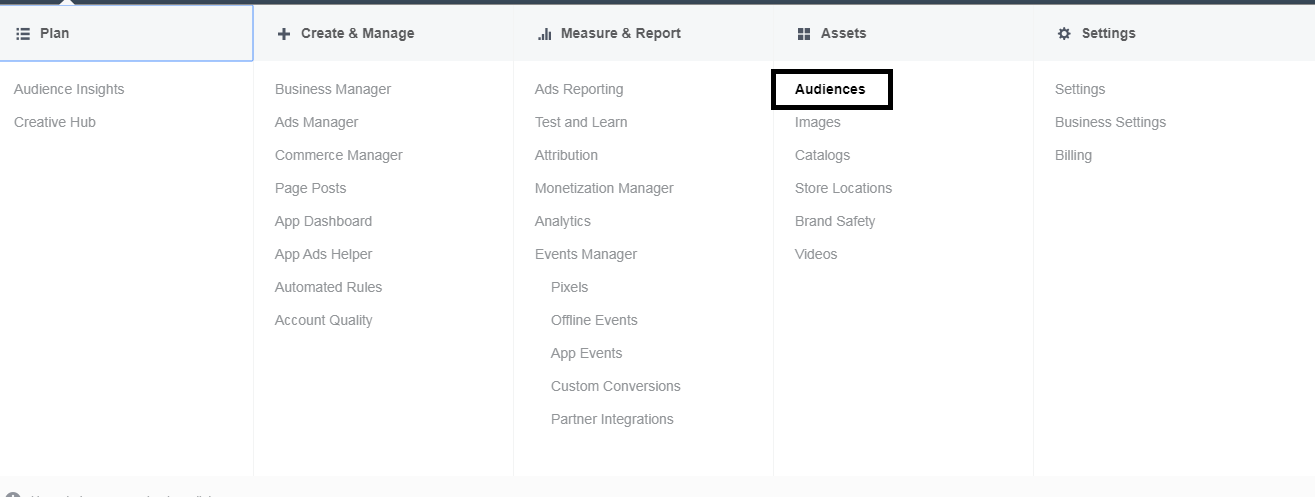Open App Ads Helper
The image size is (1315, 497).
323,254
